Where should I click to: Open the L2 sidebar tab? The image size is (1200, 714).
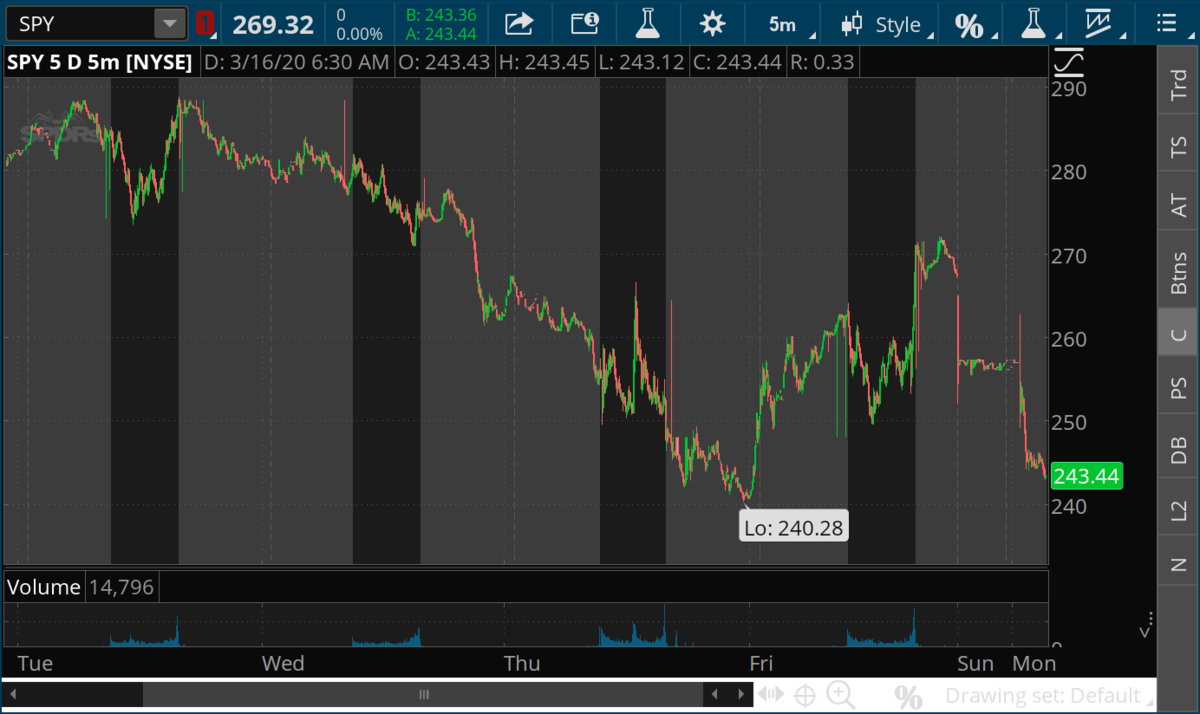coord(1179,512)
